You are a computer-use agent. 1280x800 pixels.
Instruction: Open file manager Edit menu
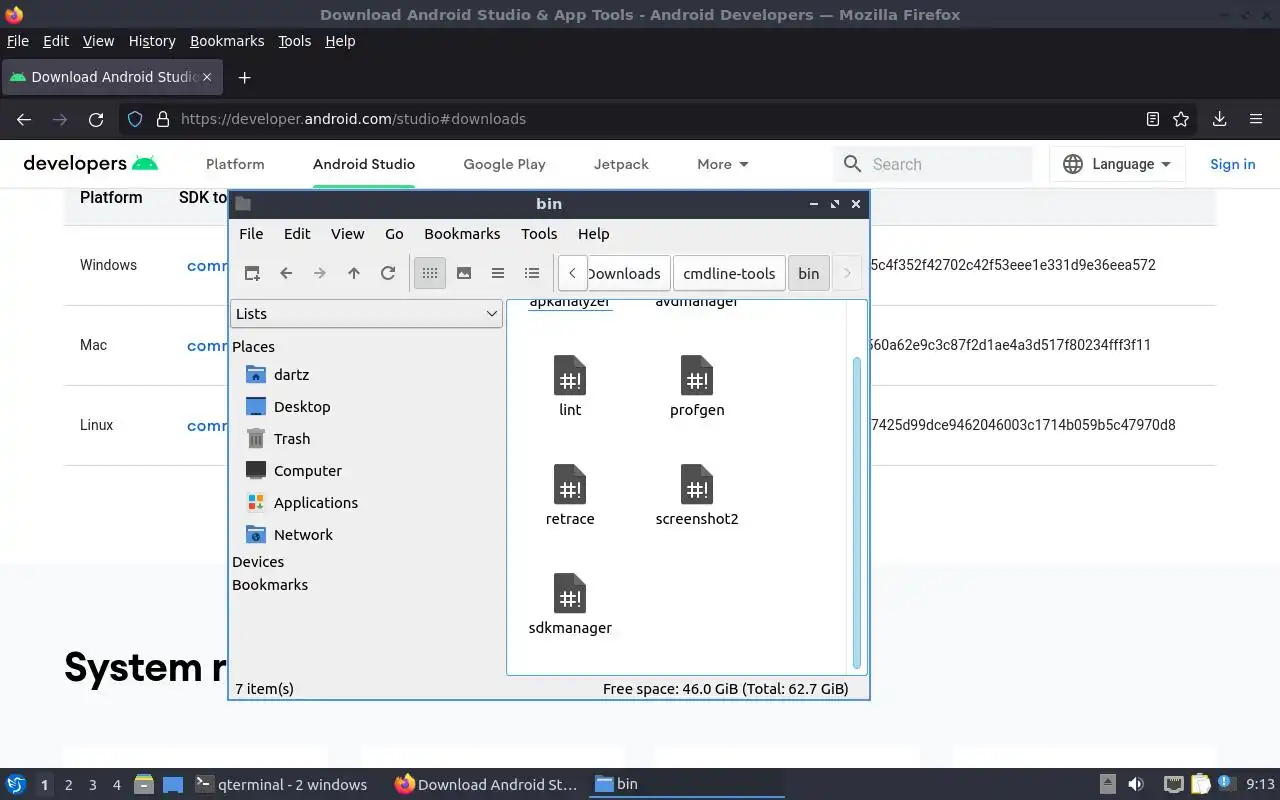tap(297, 233)
